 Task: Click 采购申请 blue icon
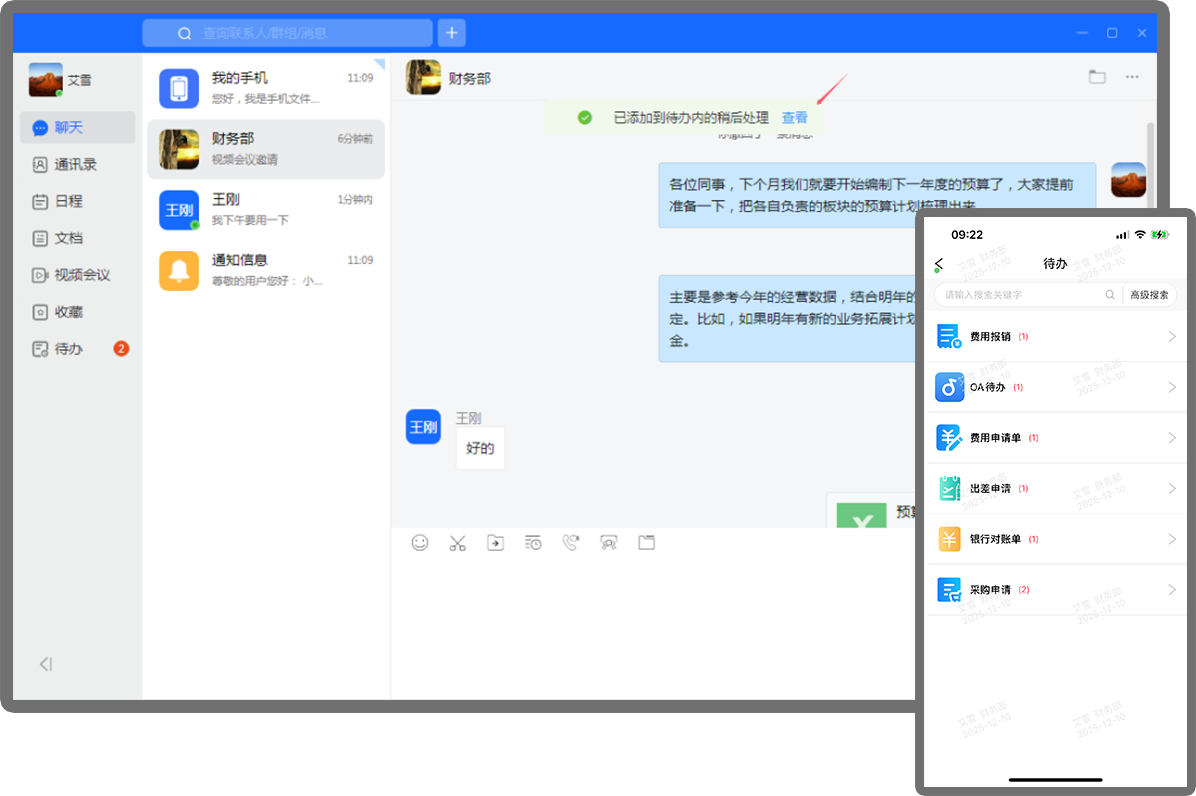[x=949, y=589]
